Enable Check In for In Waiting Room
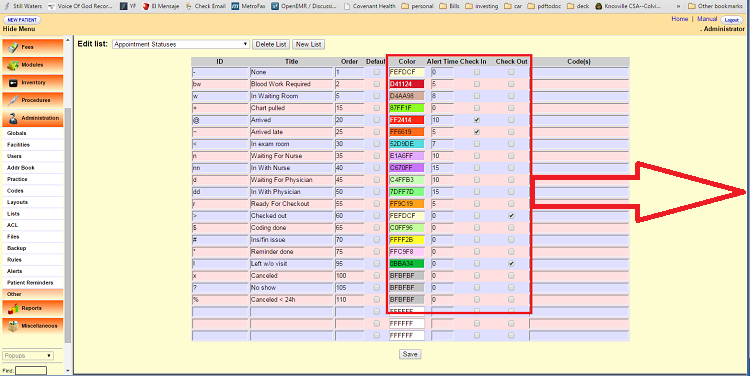This screenshot has width=750, height=376. pos(476,96)
